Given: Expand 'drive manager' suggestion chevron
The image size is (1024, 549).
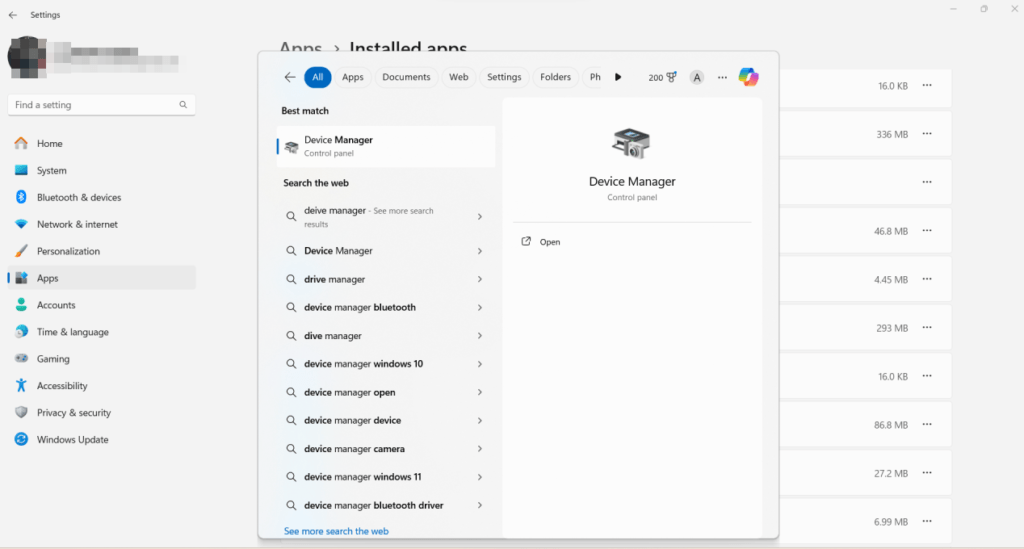Looking at the screenshot, I should (x=480, y=280).
